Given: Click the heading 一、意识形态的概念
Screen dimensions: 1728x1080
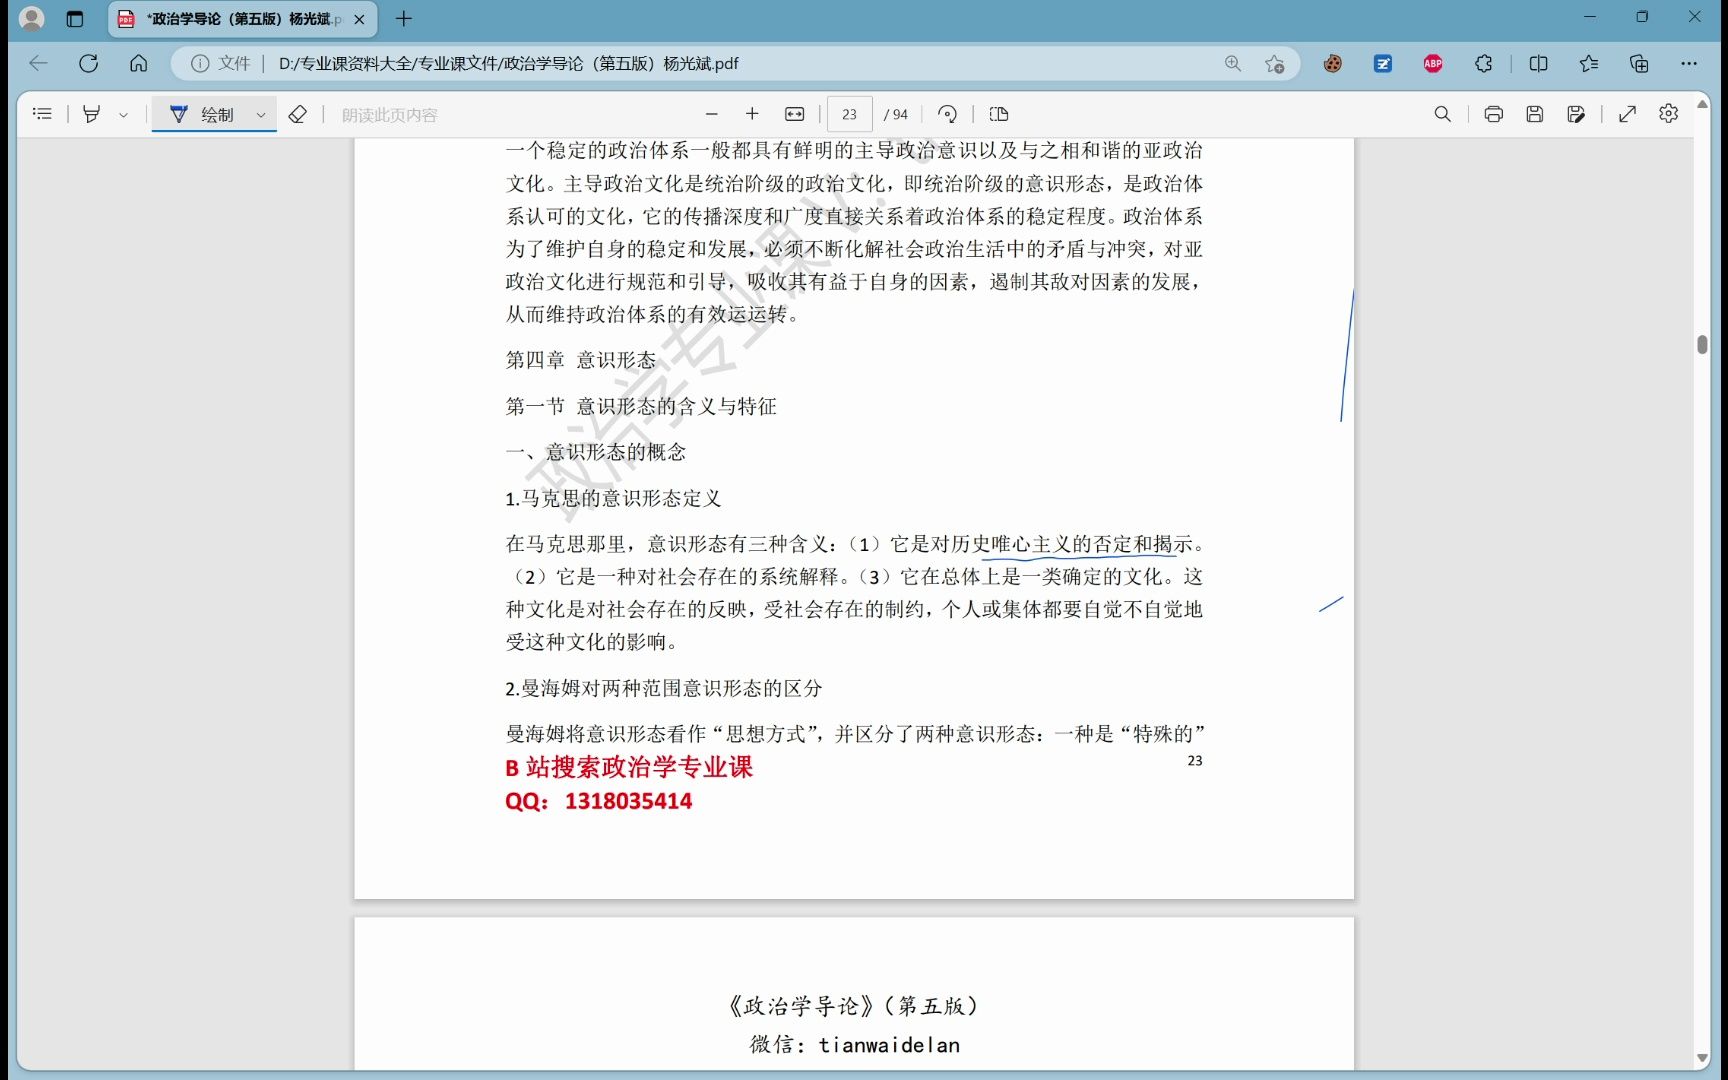Looking at the screenshot, I should point(596,452).
